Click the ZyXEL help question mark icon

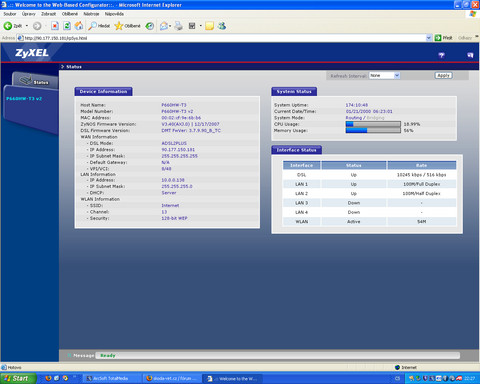point(441,55)
